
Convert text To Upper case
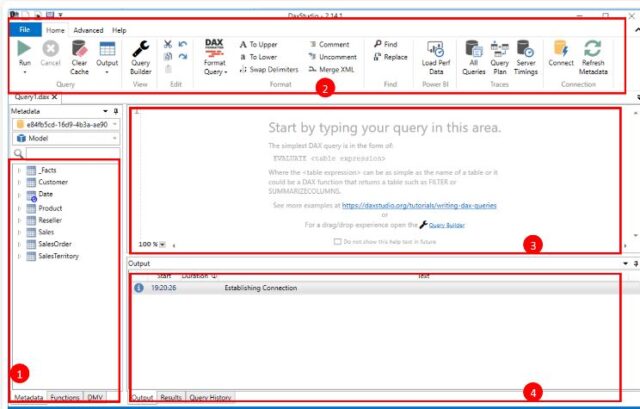(x=258, y=44)
